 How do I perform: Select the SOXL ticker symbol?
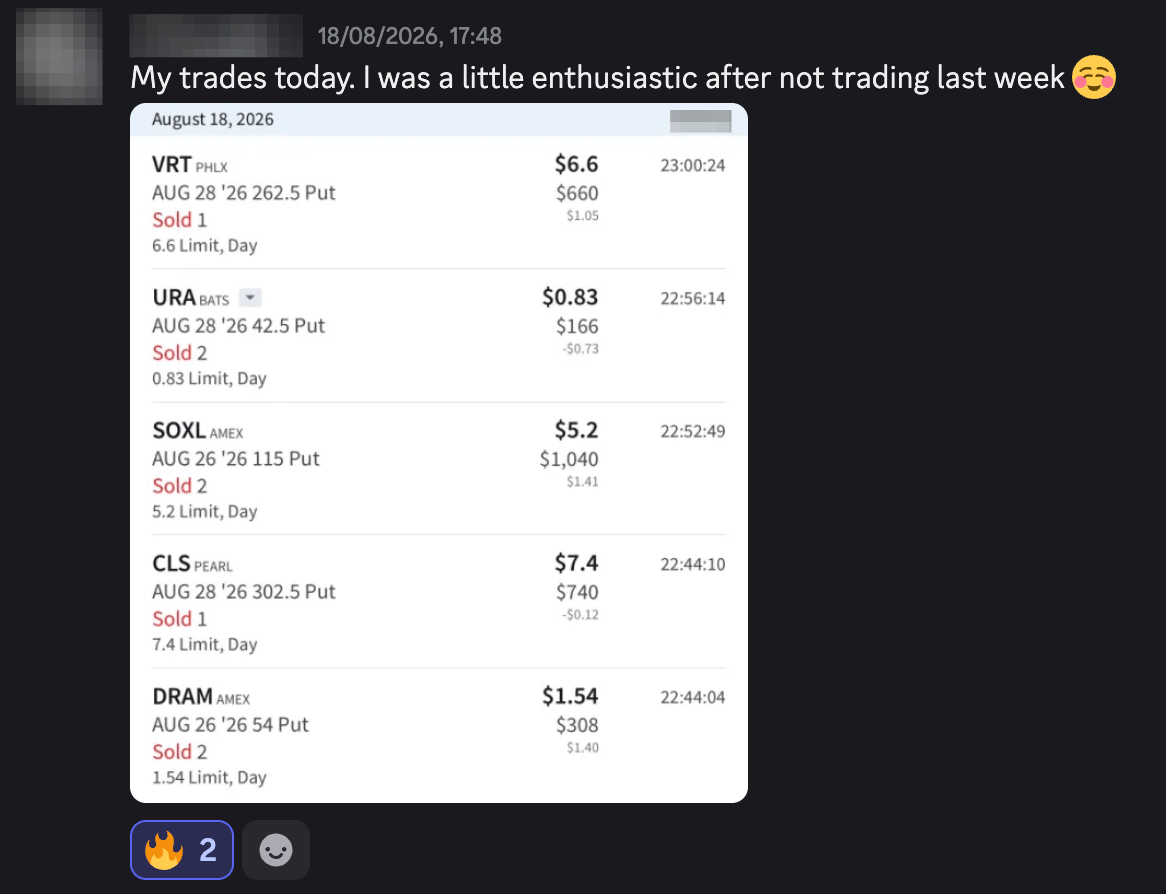pyautogui.click(x=179, y=431)
